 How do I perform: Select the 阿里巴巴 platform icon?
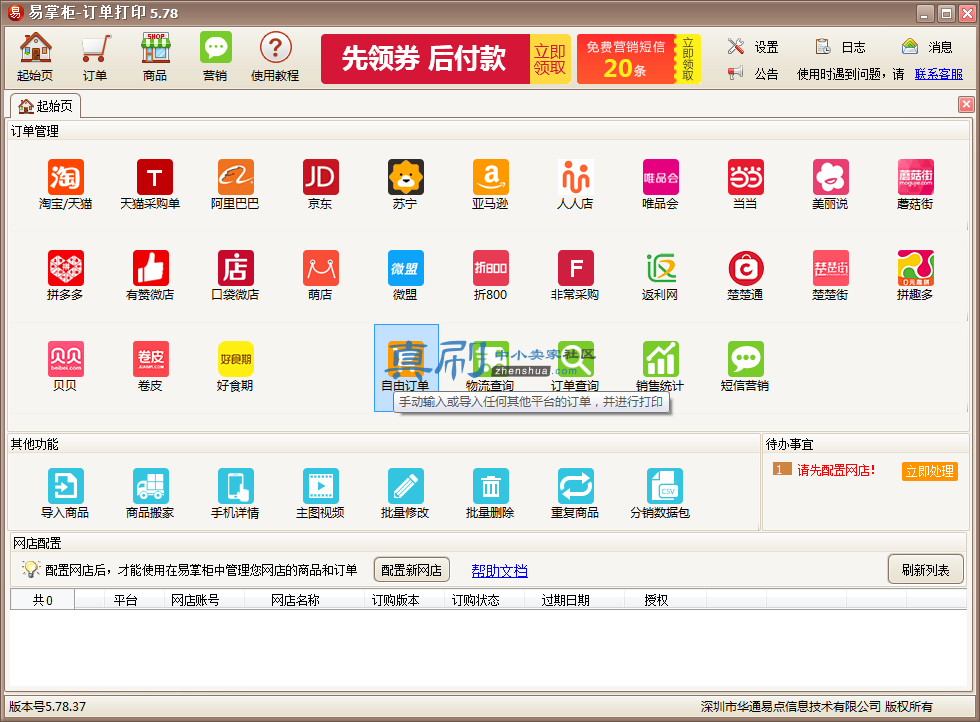point(235,184)
